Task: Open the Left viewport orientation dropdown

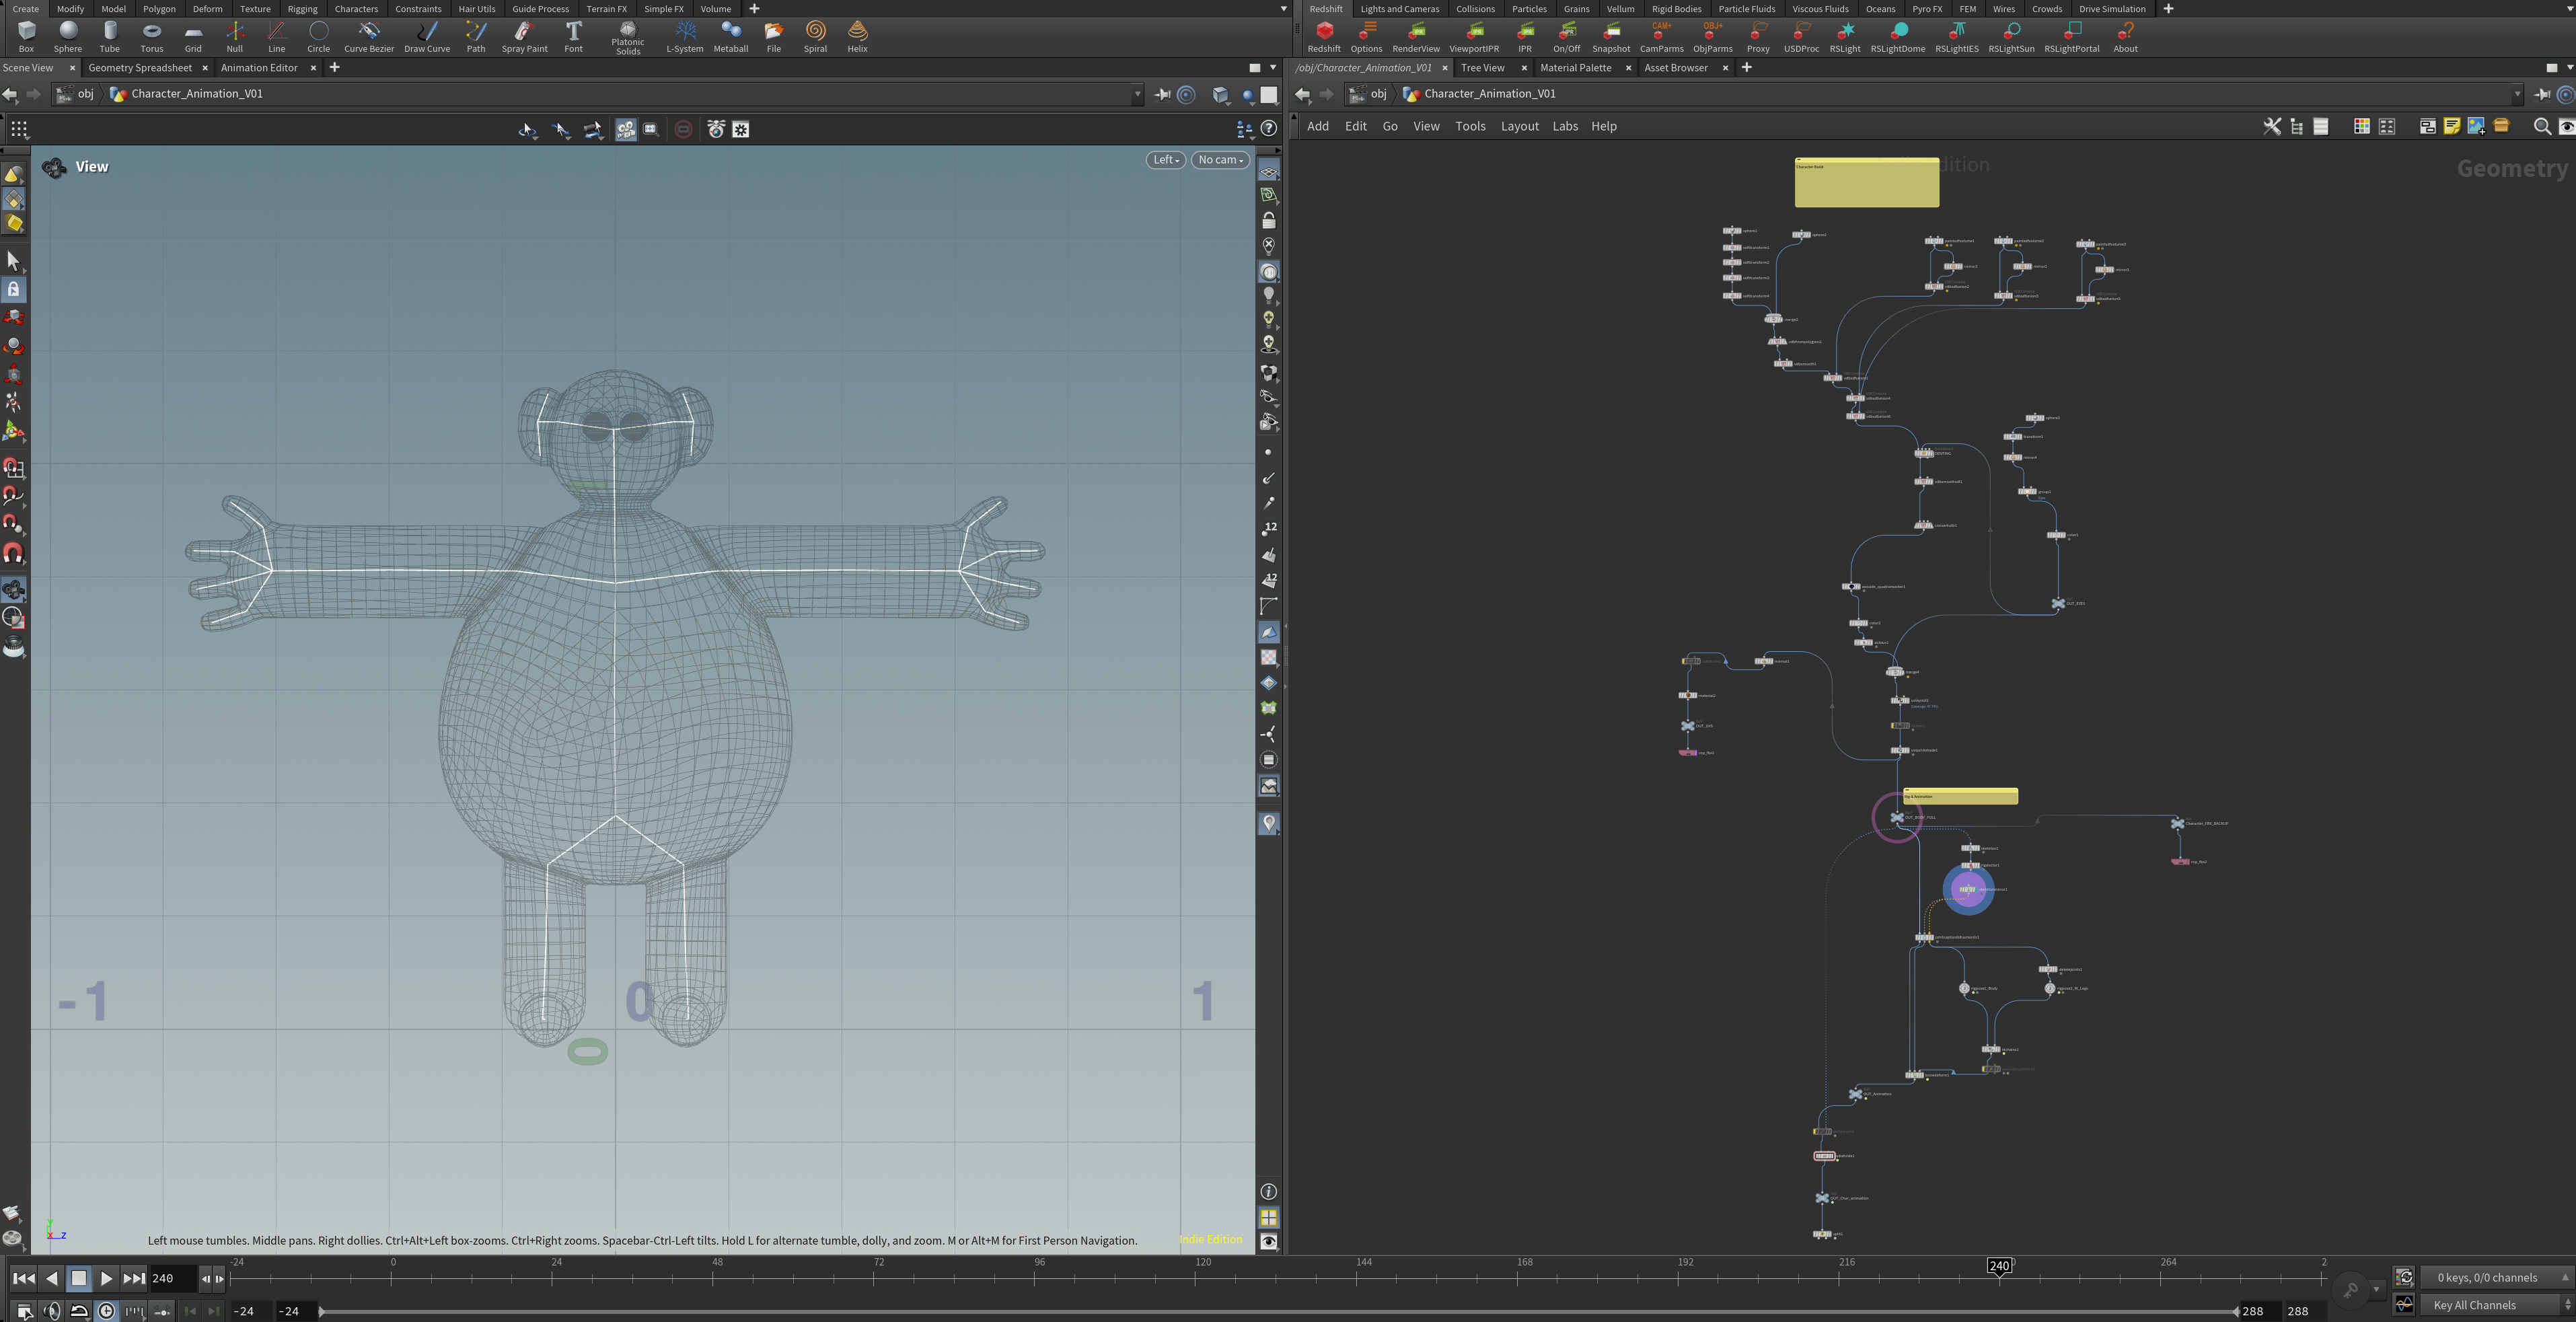Action: point(1165,160)
